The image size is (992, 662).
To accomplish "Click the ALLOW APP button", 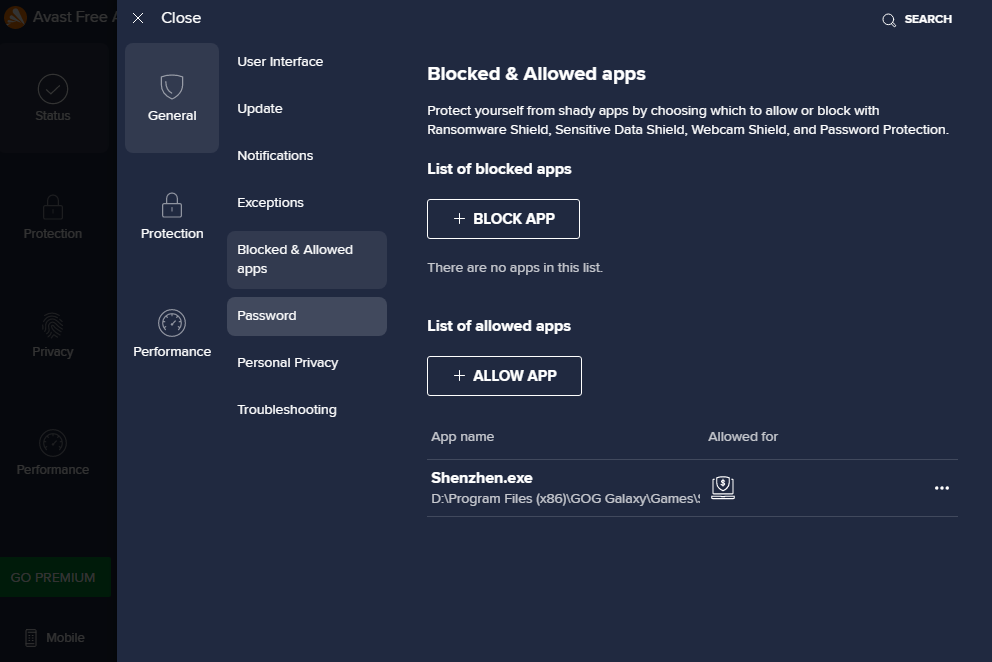I will point(504,376).
